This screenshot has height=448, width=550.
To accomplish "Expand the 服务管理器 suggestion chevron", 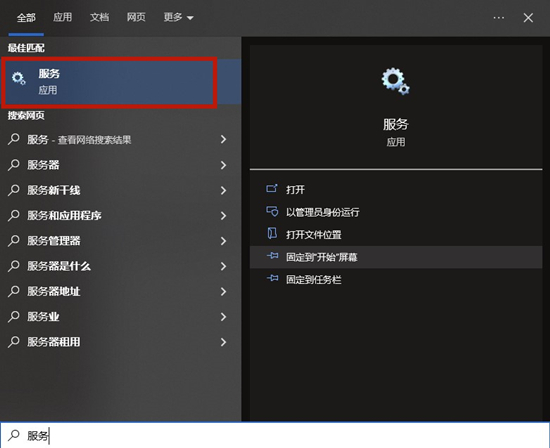I will coord(223,241).
